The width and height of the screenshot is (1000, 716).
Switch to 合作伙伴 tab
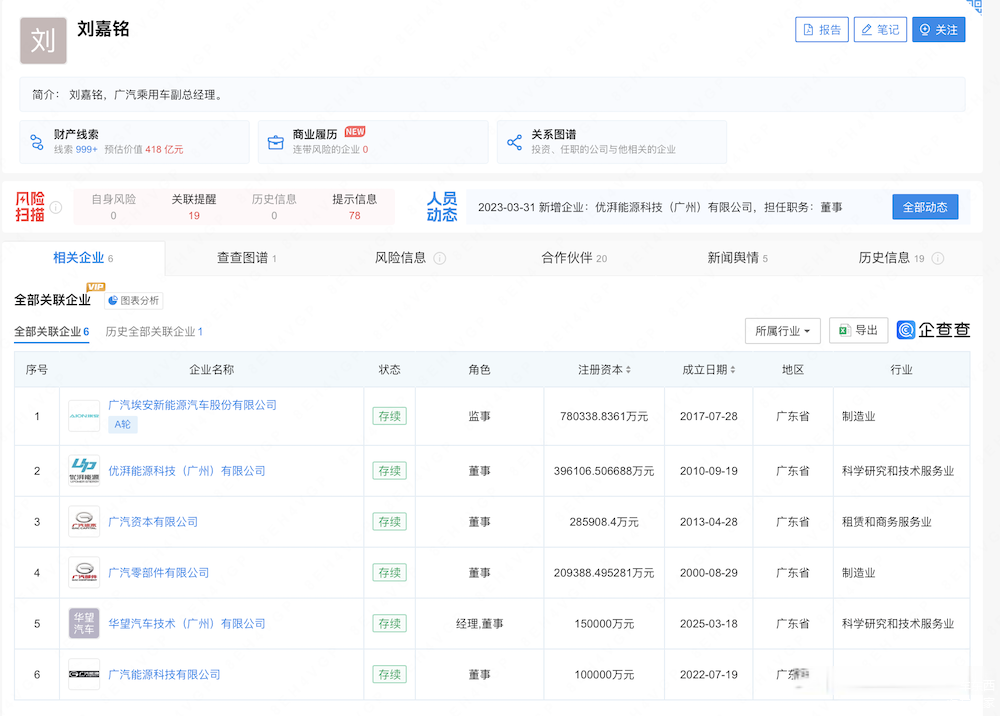pos(573,258)
